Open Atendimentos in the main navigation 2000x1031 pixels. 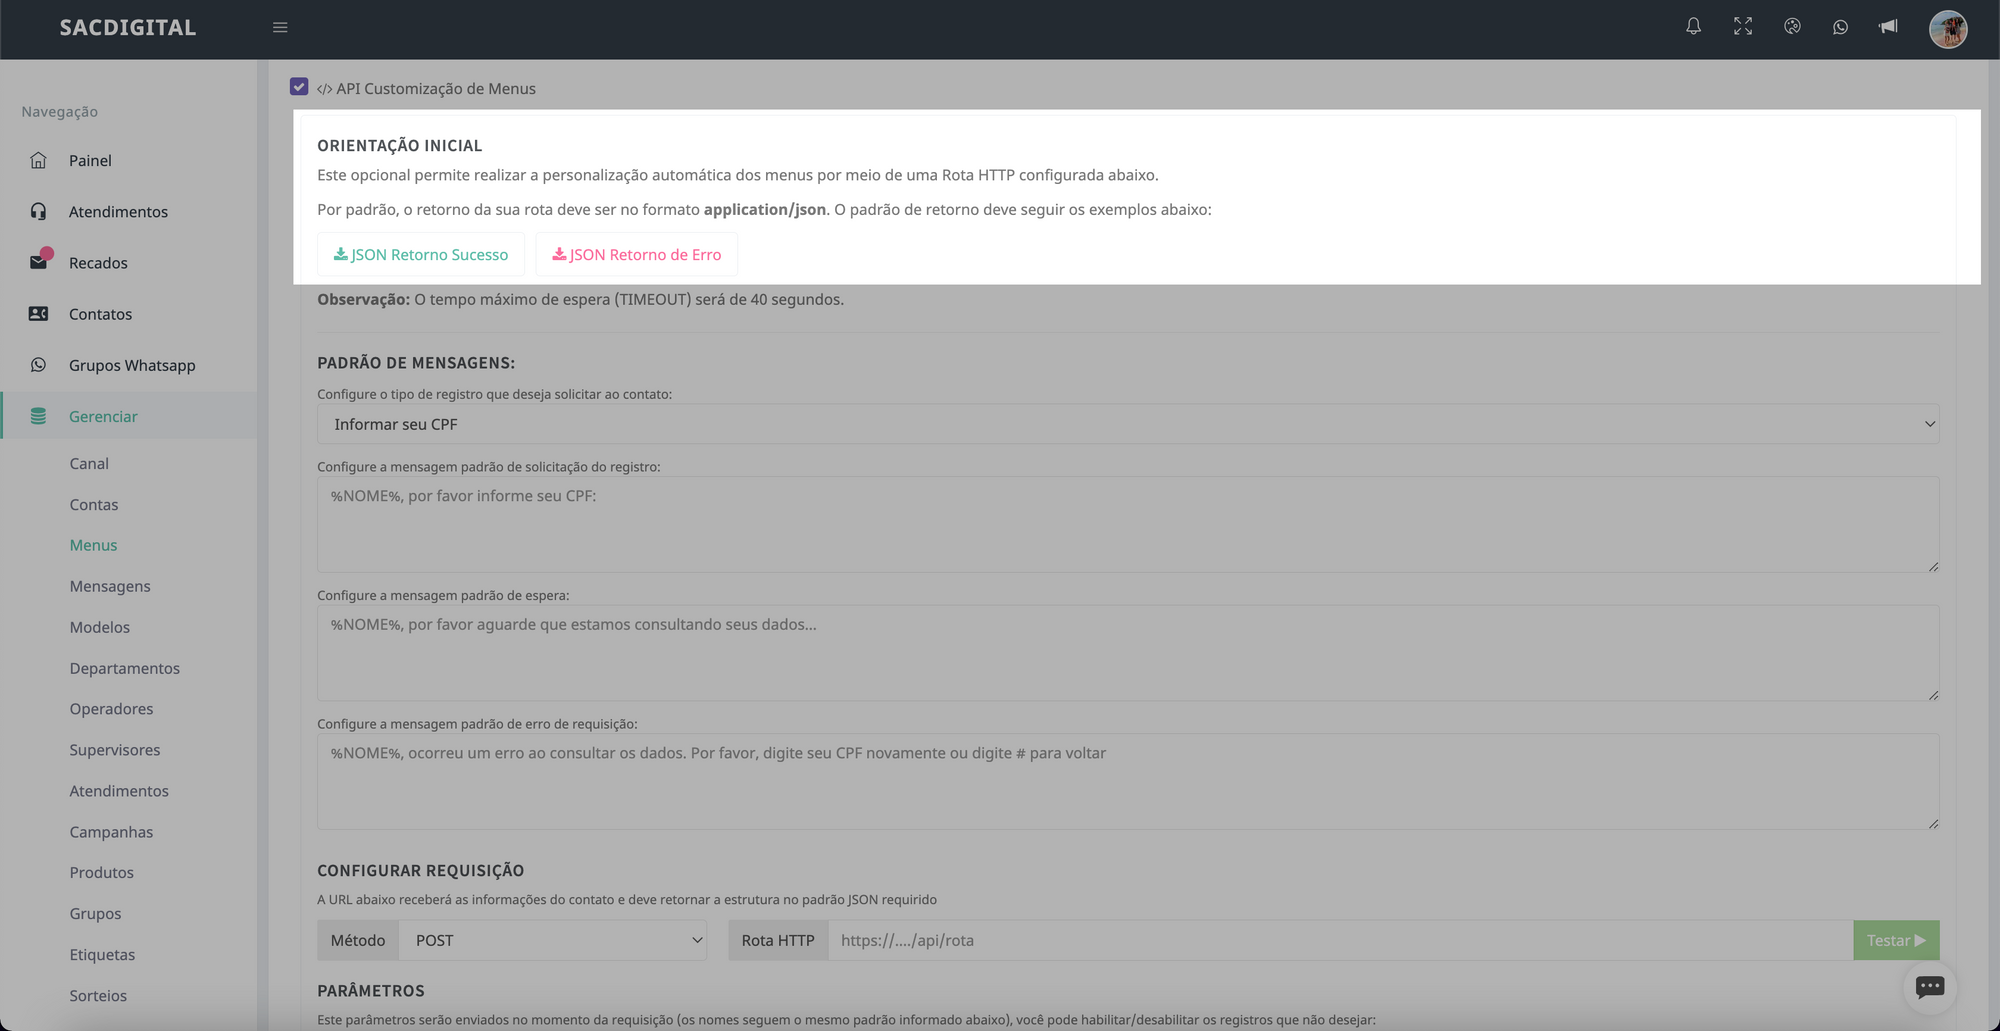pyautogui.click(x=118, y=211)
